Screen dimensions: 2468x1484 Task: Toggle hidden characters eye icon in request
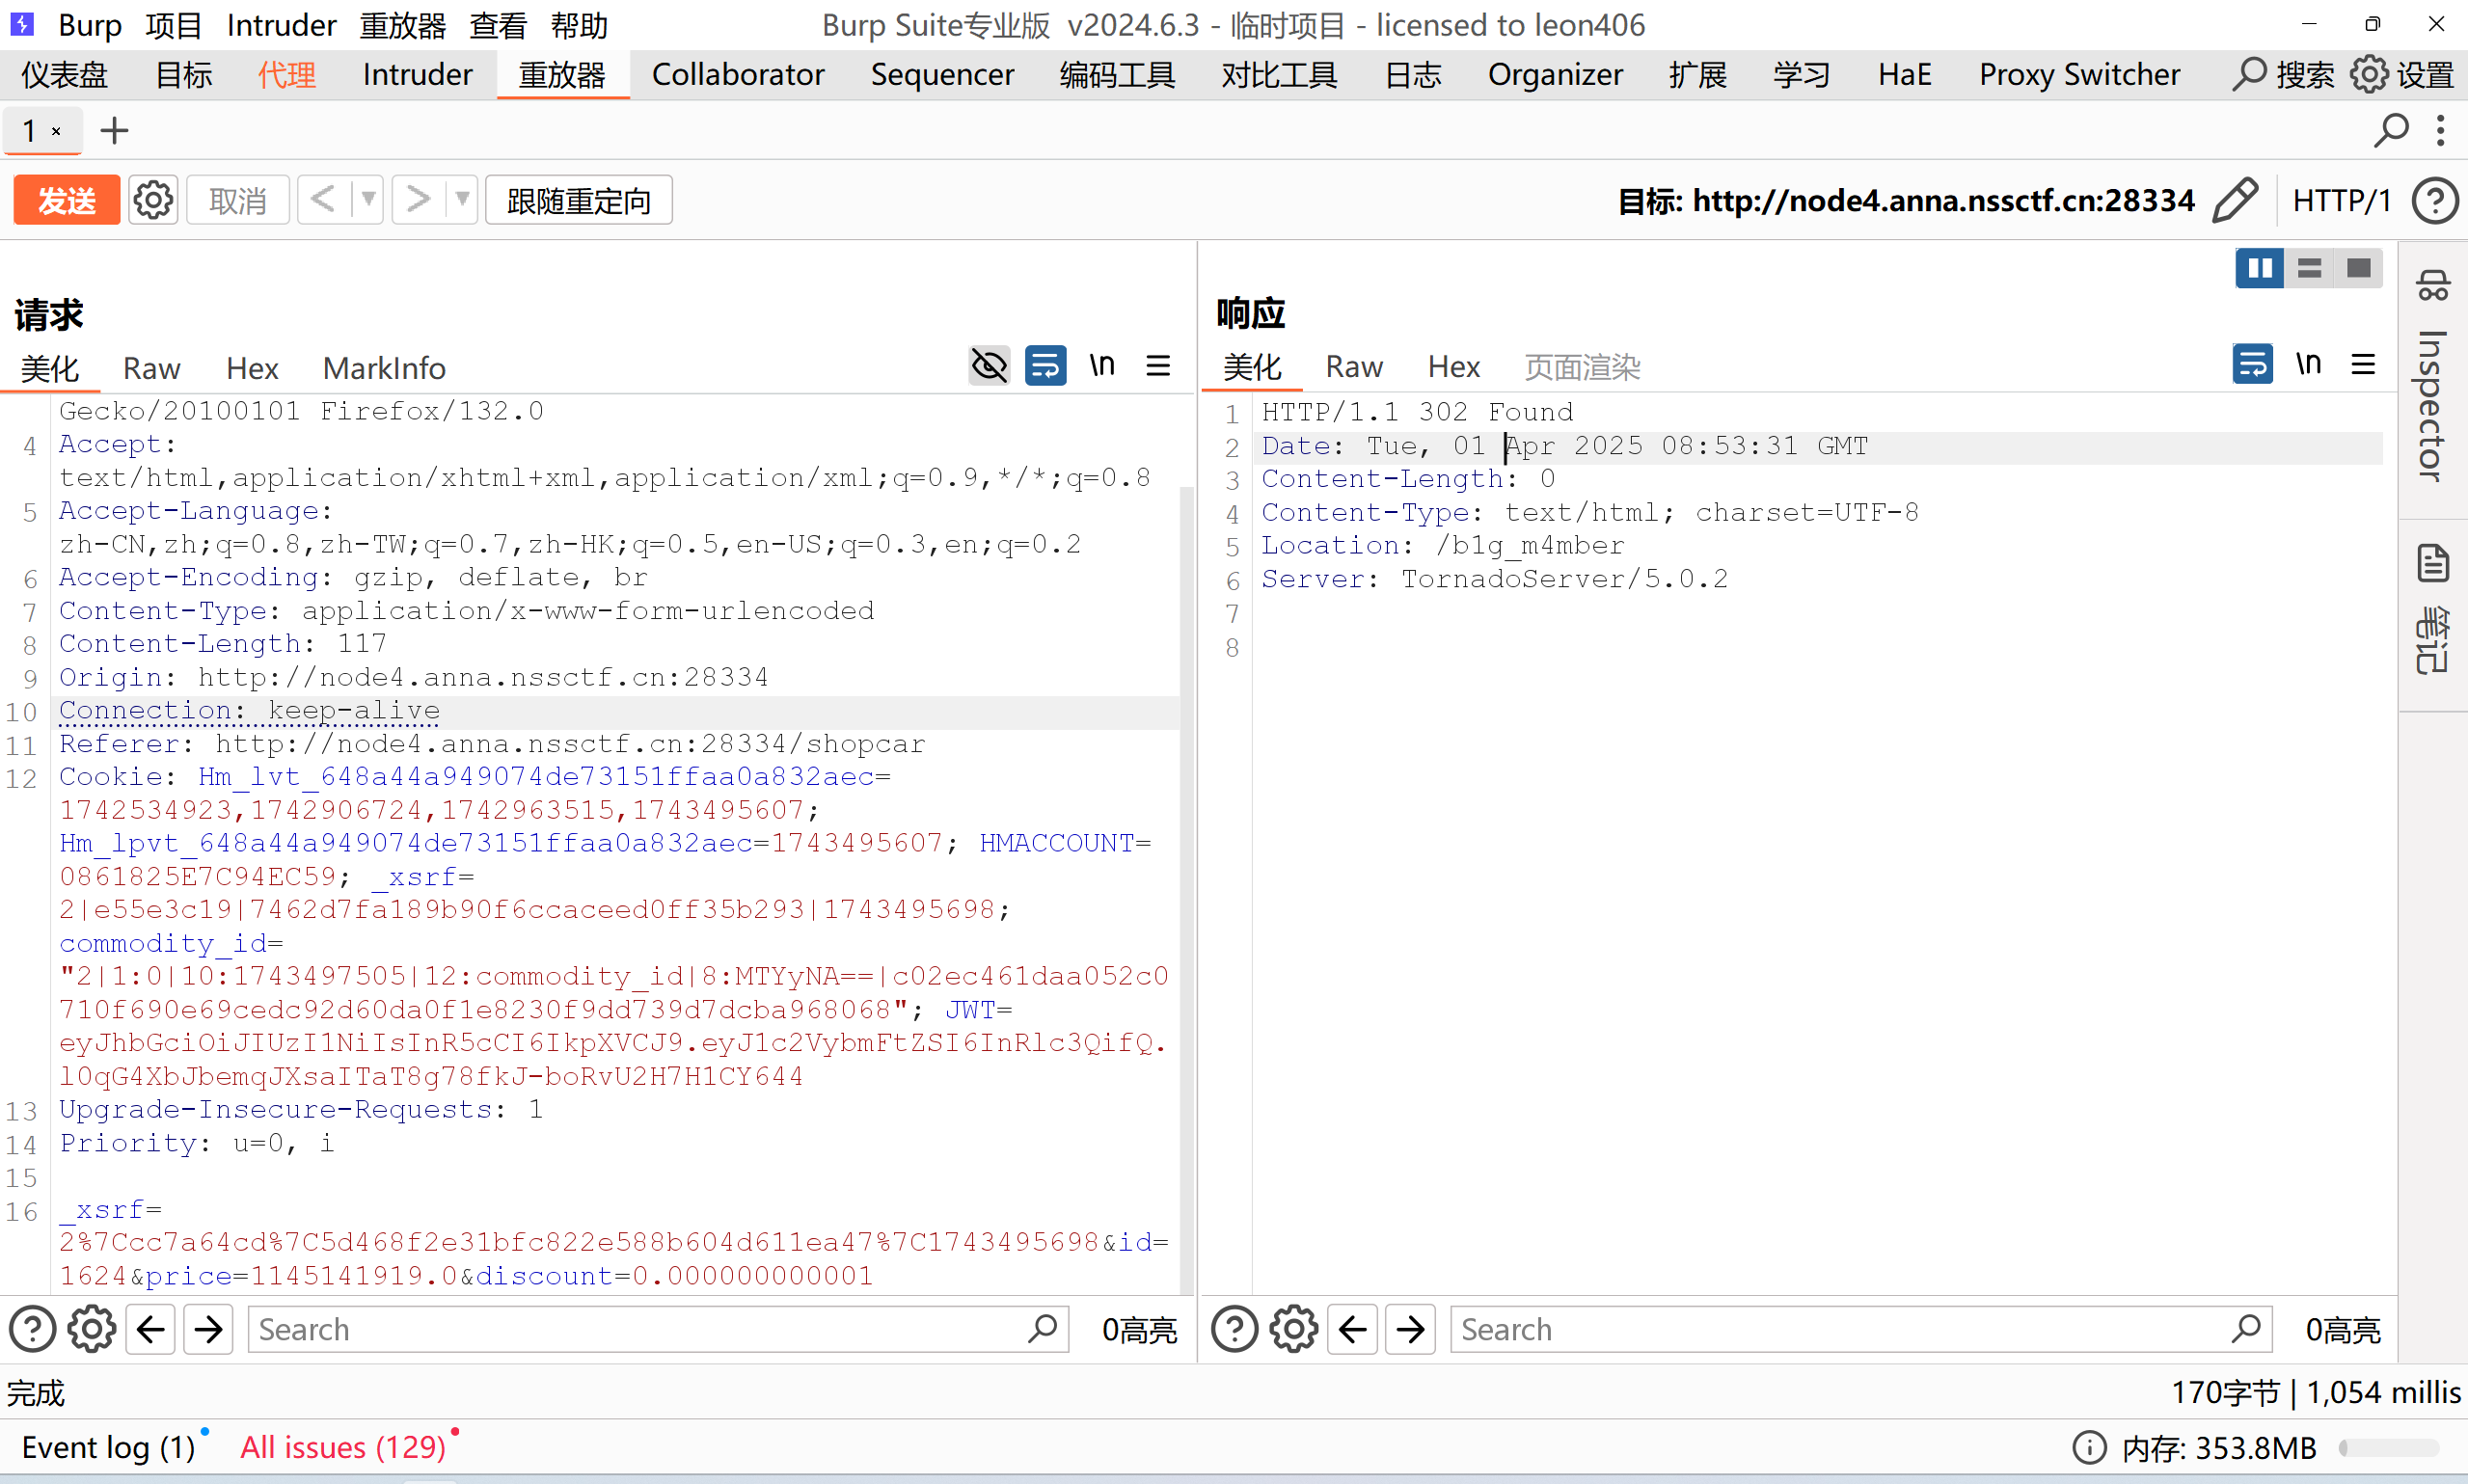tap(989, 367)
